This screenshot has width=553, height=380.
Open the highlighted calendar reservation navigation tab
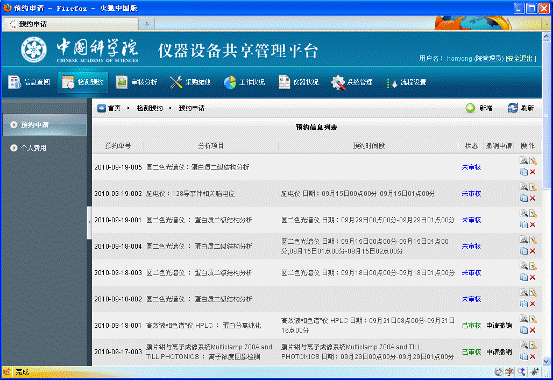click(83, 82)
